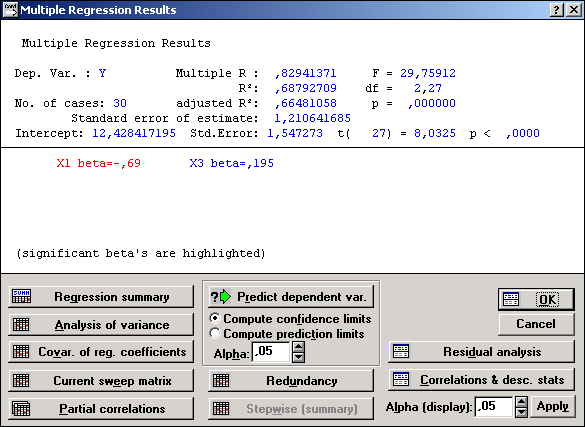Click the X3 beta=,195 blue text

(x=232, y=163)
